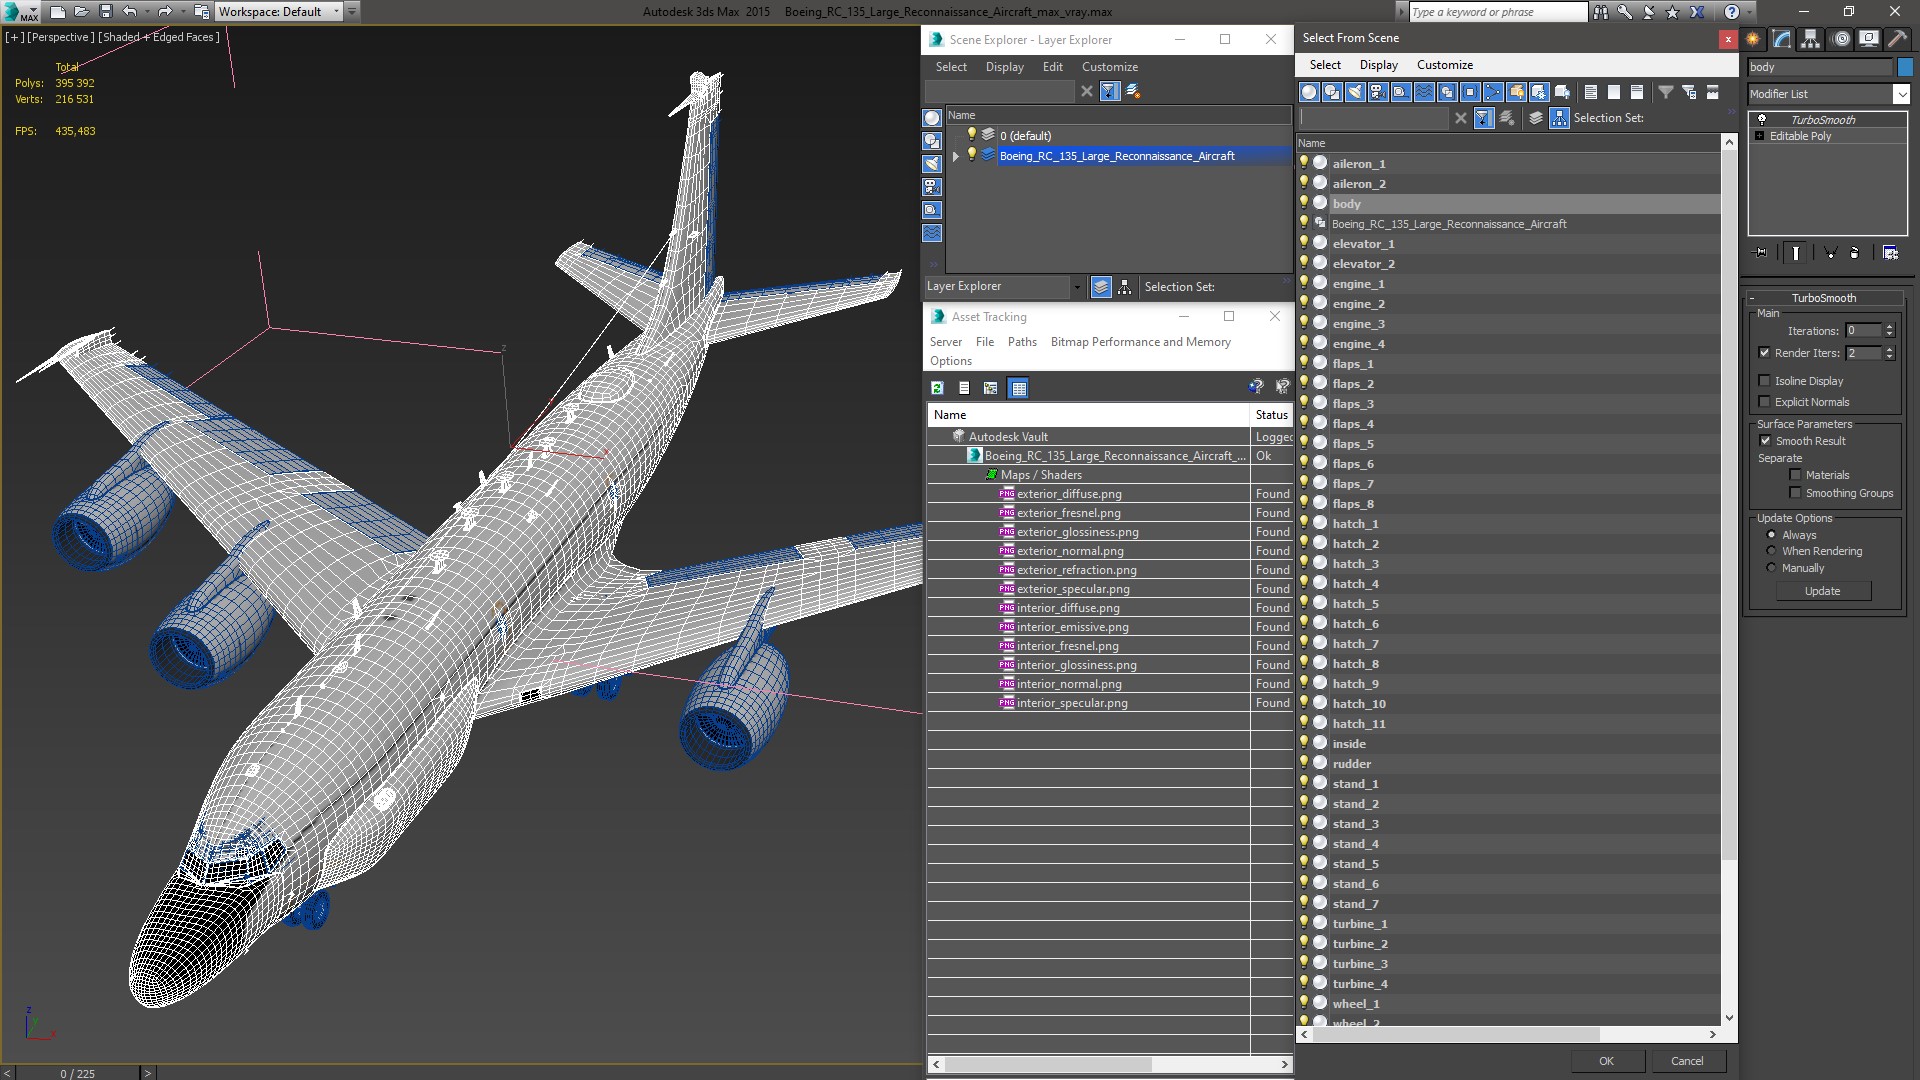Uncheck Smooth Result checkbox
The height and width of the screenshot is (1080, 1920).
tap(1765, 441)
